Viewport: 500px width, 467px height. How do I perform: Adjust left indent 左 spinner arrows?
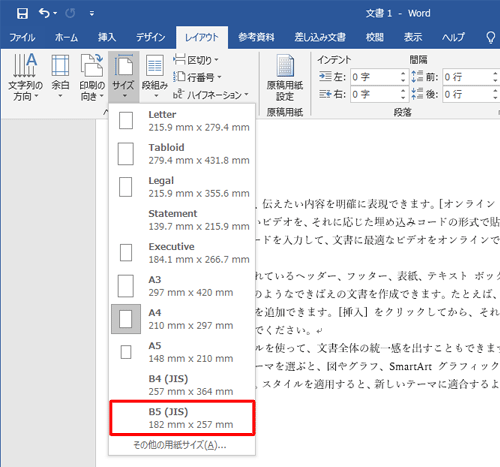(403, 77)
